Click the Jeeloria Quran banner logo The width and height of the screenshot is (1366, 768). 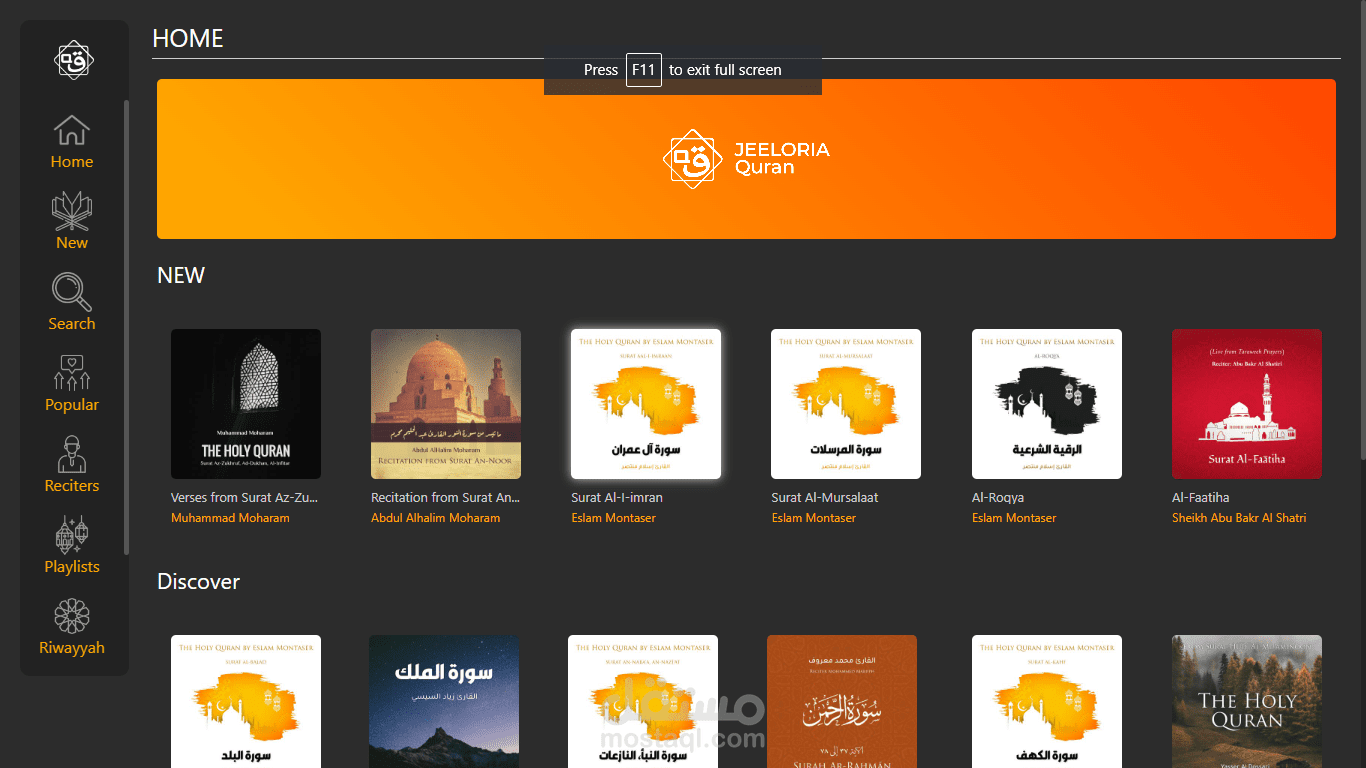pyautogui.click(x=746, y=158)
